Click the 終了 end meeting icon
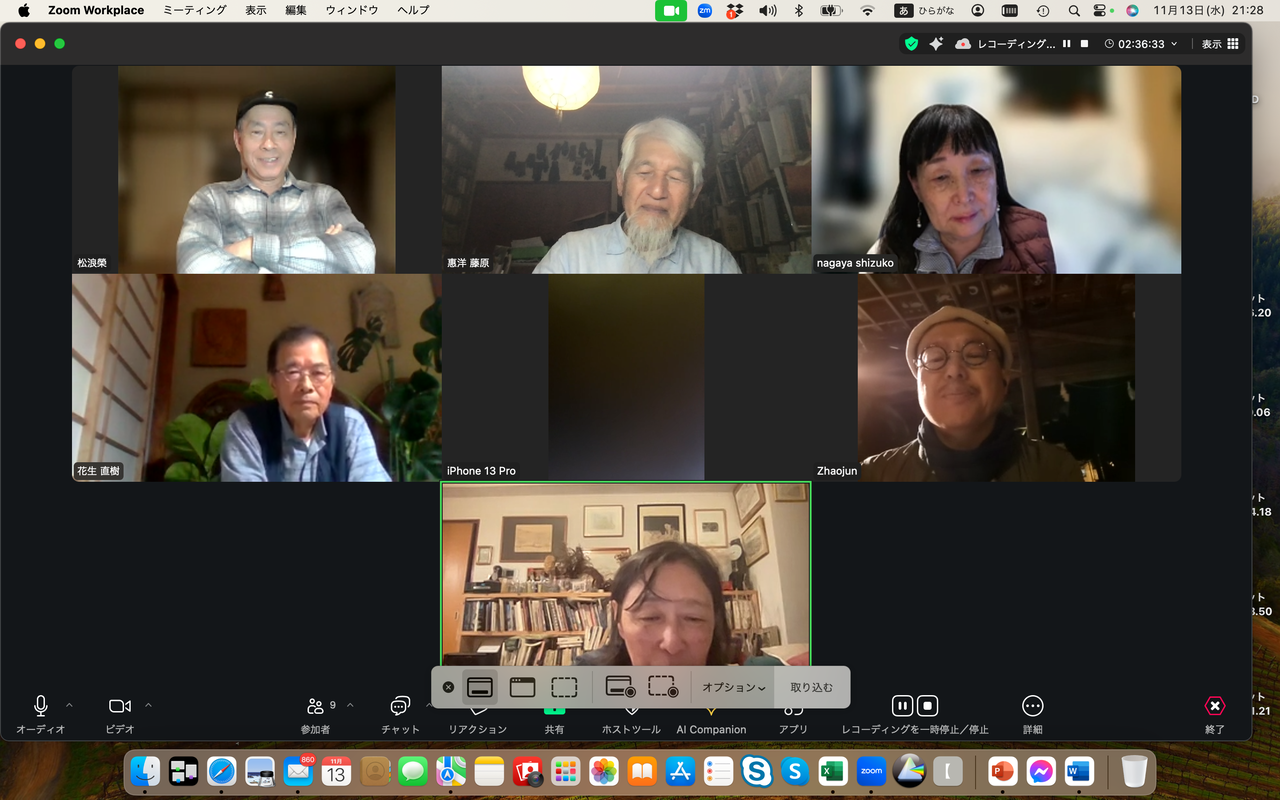Viewport: 1280px width, 800px height. pos(1215,706)
